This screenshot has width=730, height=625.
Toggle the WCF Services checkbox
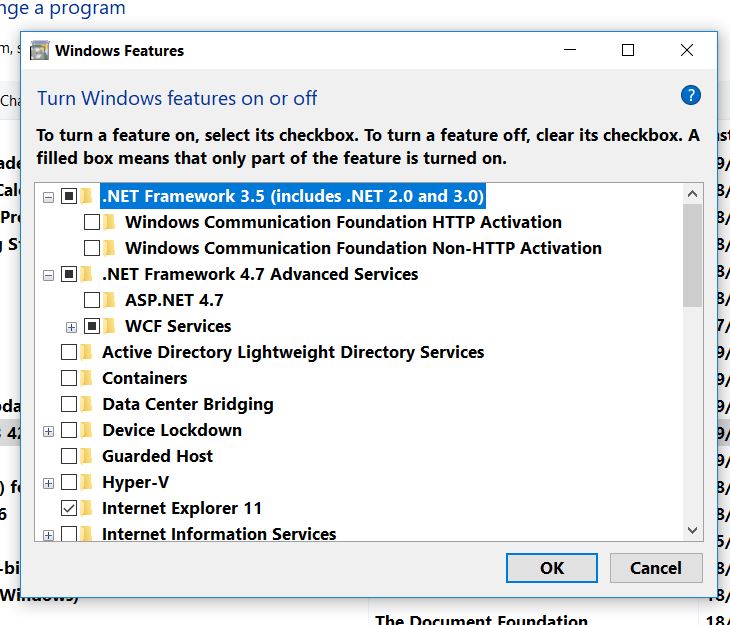click(92, 326)
